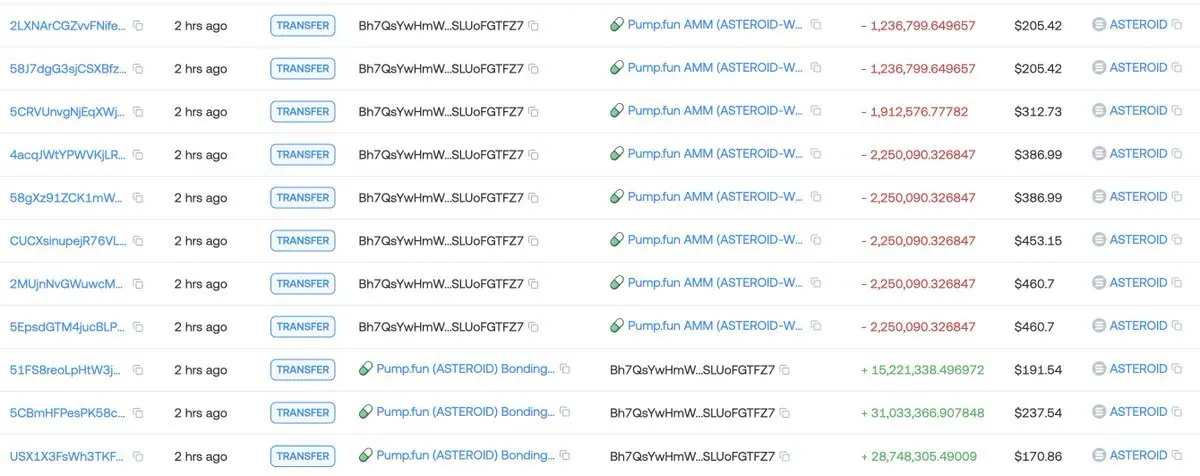1200x476 pixels.
Task: Click pill icon beside Bonding Curve in $191.54 row
Action: tap(366, 369)
